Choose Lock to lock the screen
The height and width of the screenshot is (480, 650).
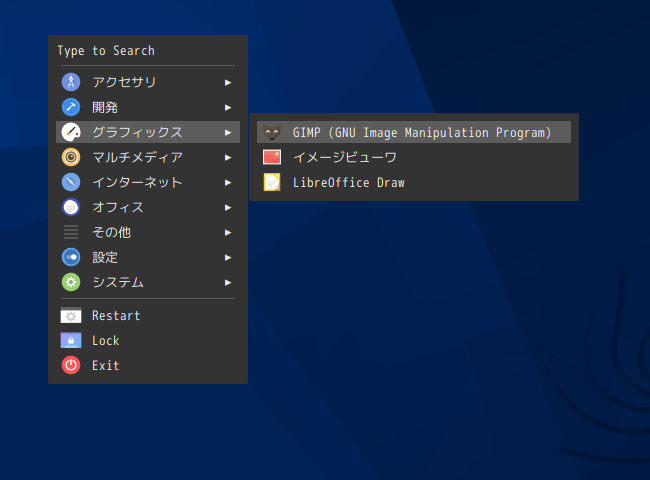[x=148, y=340]
